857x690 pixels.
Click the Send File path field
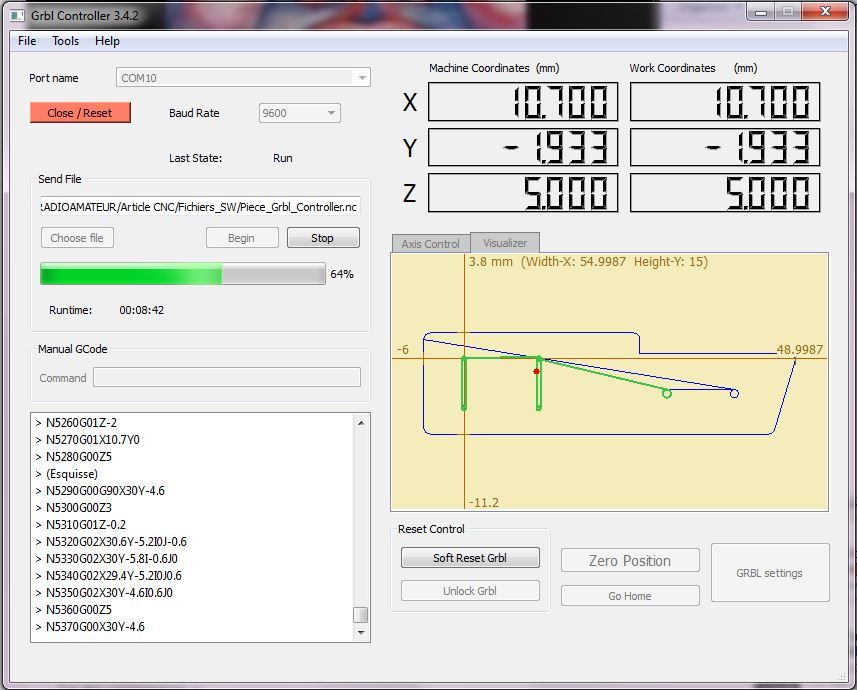pyautogui.click(x=200, y=207)
